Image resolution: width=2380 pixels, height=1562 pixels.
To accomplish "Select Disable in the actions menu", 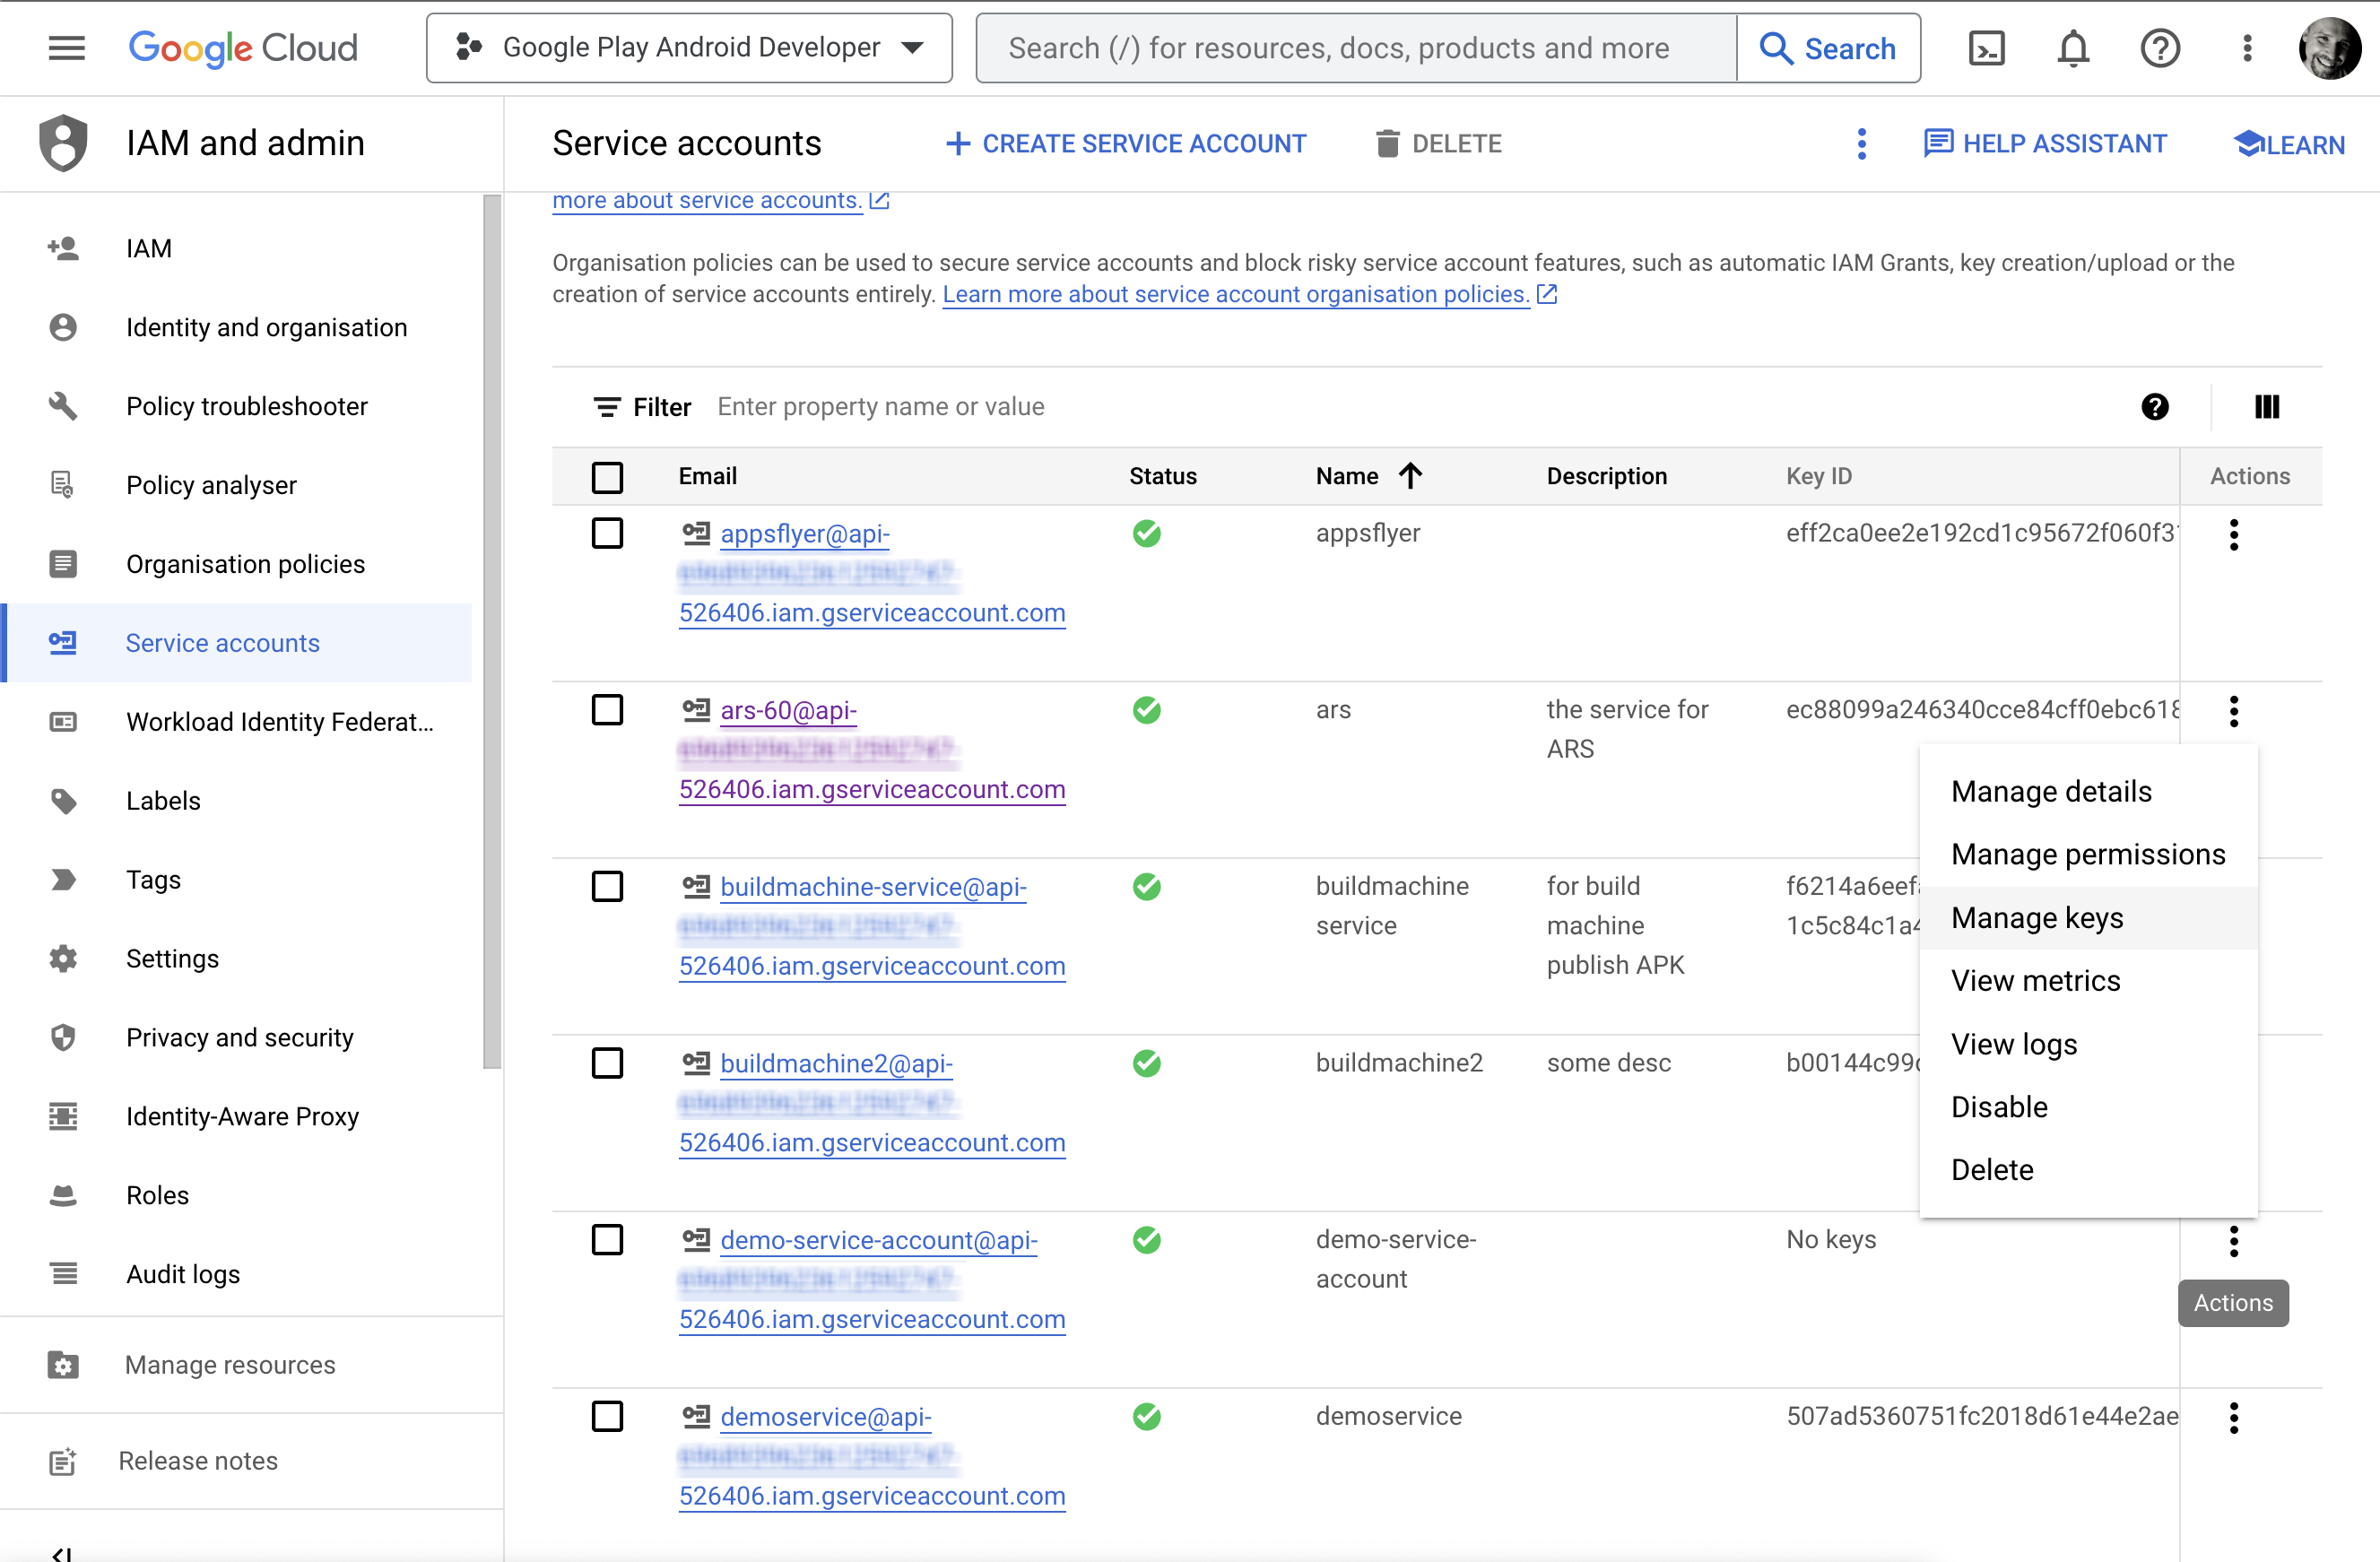I will tap(1998, 1107).
